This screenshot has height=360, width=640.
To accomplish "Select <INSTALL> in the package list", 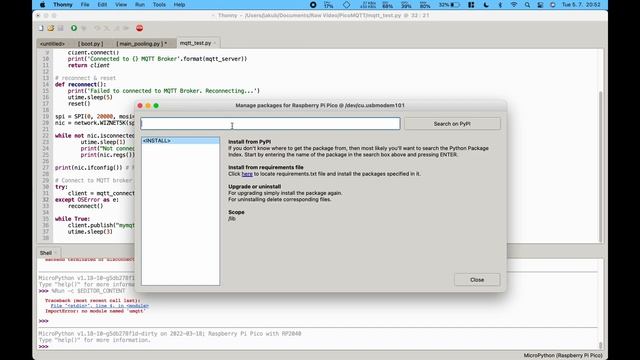I will point(180,140).
